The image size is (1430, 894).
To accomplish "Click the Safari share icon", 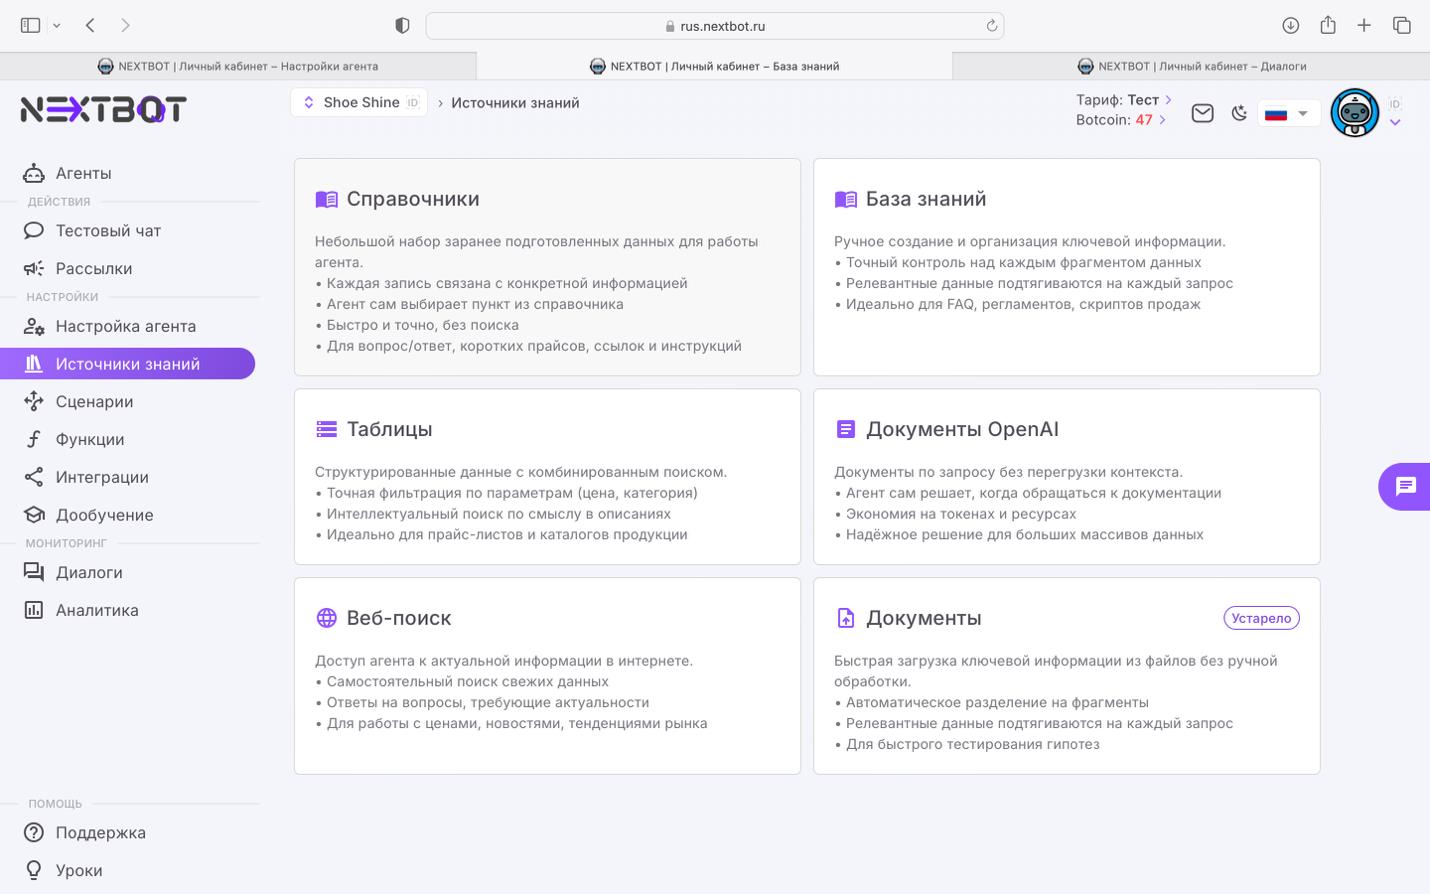I will (1327, 26).
